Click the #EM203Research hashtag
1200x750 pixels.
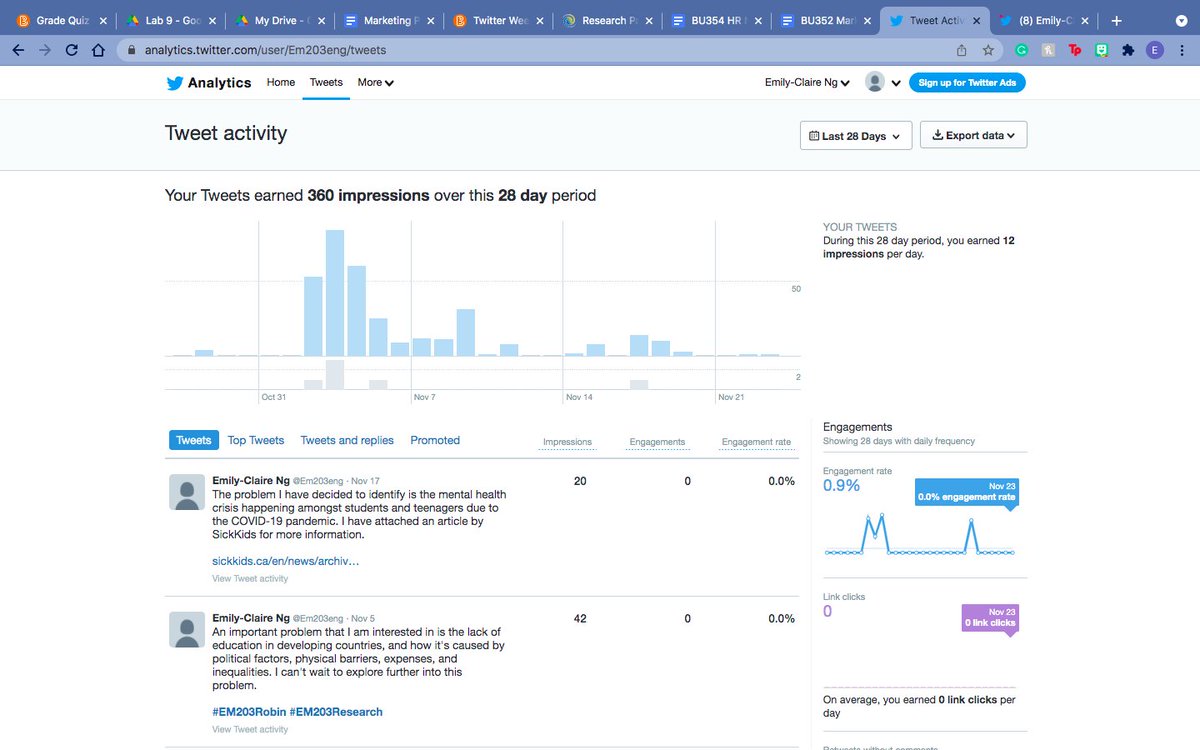[336, 712]
